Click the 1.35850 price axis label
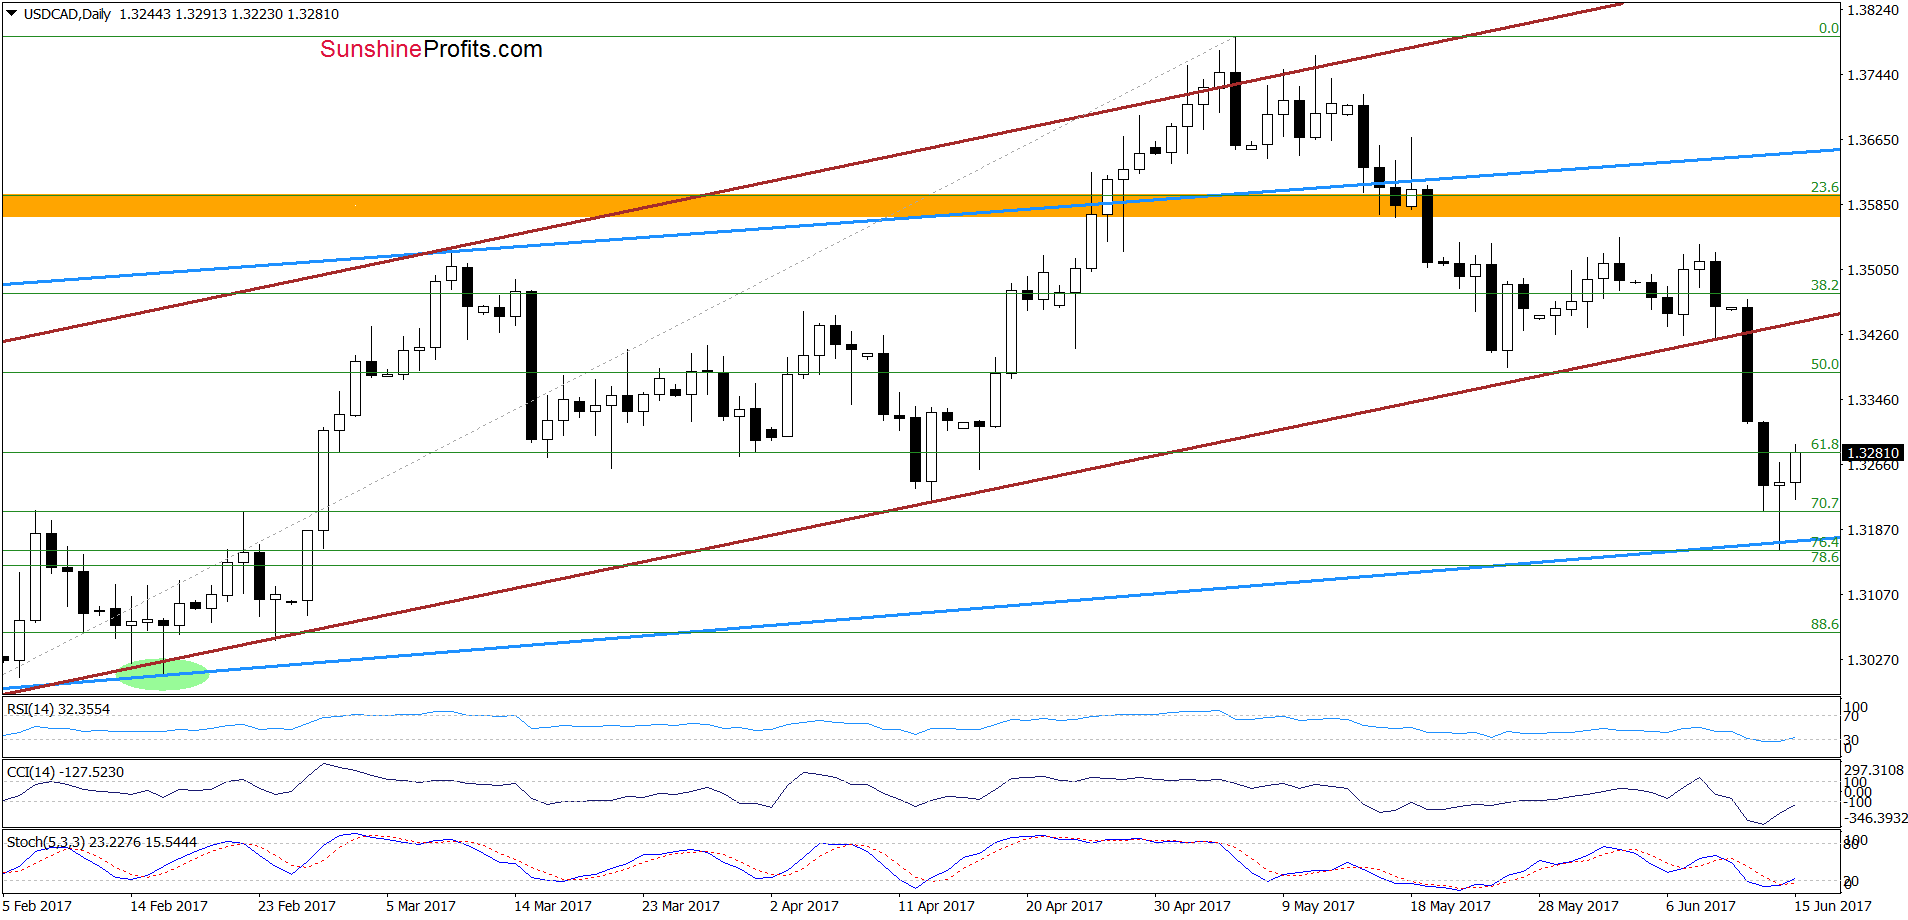 (1873, 205)
